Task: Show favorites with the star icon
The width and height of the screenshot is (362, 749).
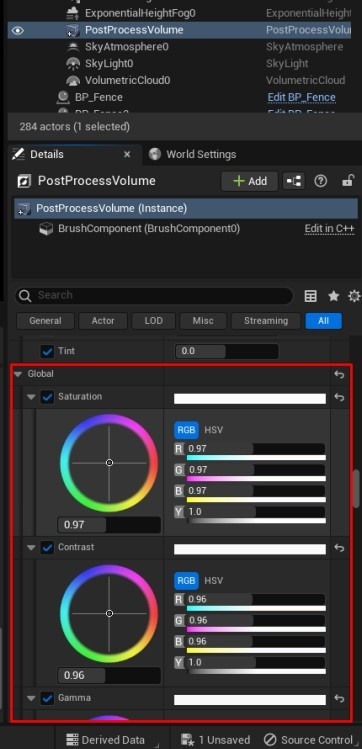Action: (333, 296)
